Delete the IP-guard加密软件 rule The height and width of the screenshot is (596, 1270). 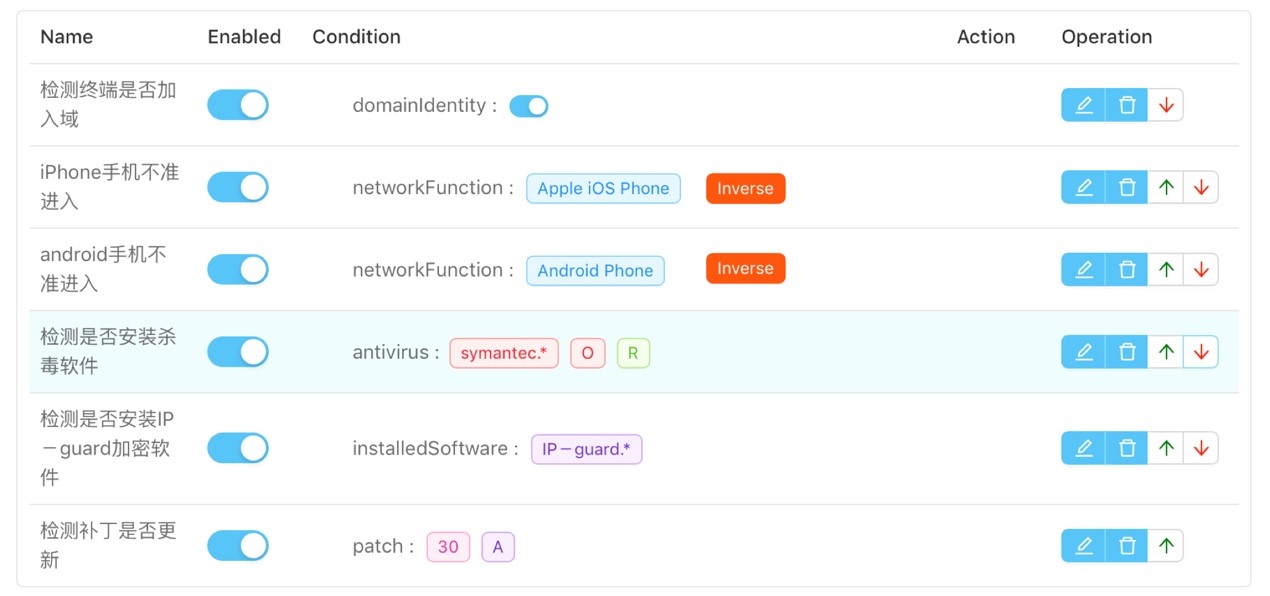1127,449
